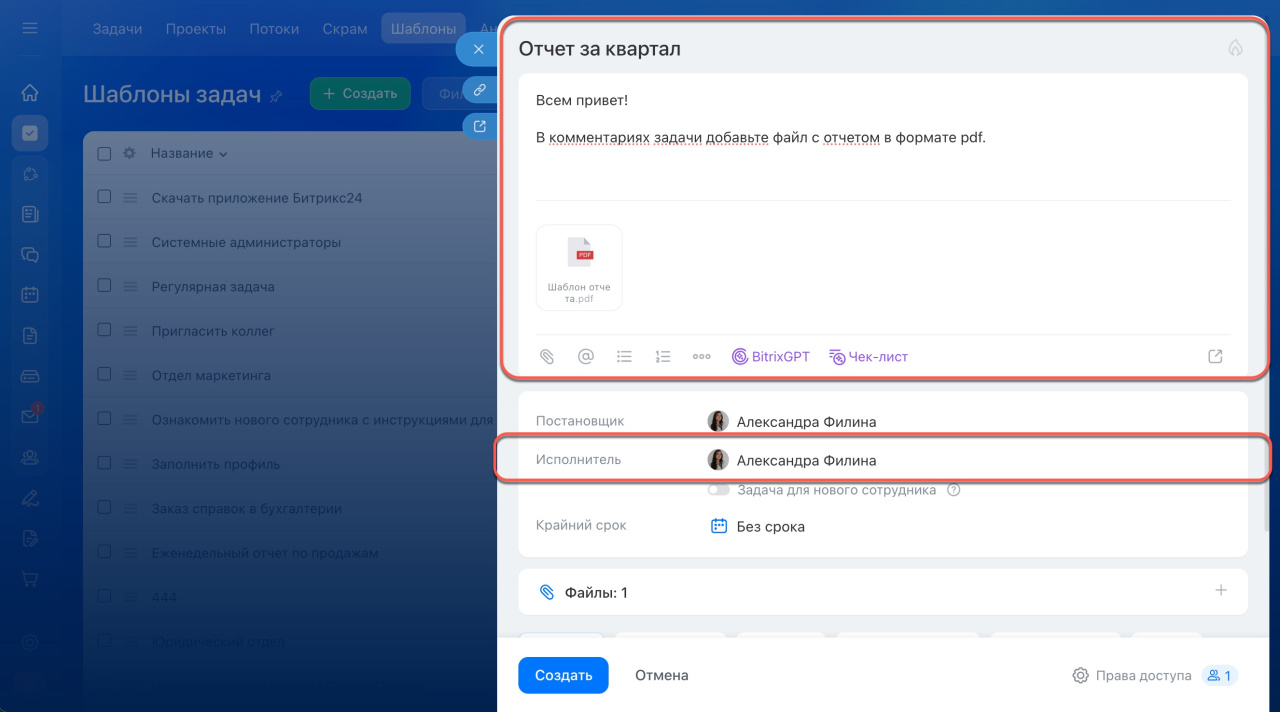
Task: Set deadline via Без срока
Action: [771, 526]
